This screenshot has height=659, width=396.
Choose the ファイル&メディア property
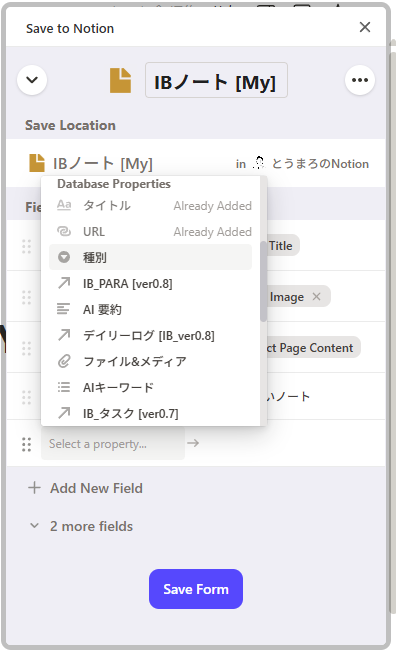pos(150,361)
